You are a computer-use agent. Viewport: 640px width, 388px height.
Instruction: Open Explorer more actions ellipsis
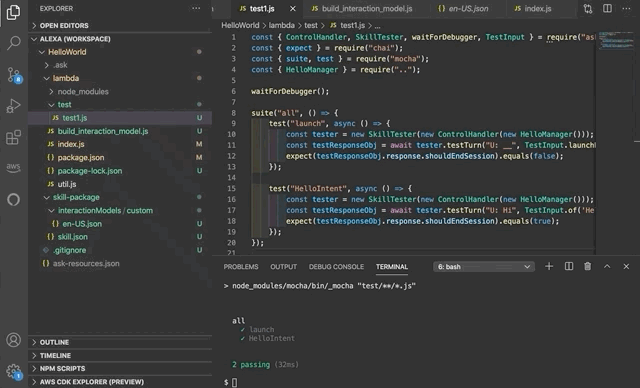click(196, 8)
